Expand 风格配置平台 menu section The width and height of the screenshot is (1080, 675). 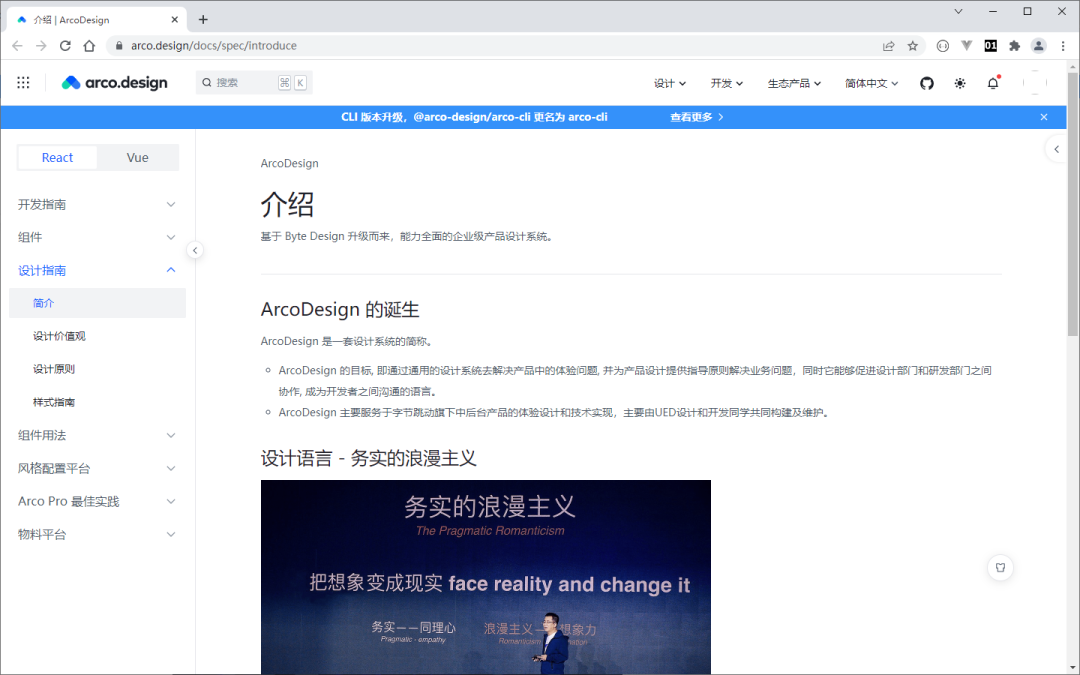click(97, 468)
